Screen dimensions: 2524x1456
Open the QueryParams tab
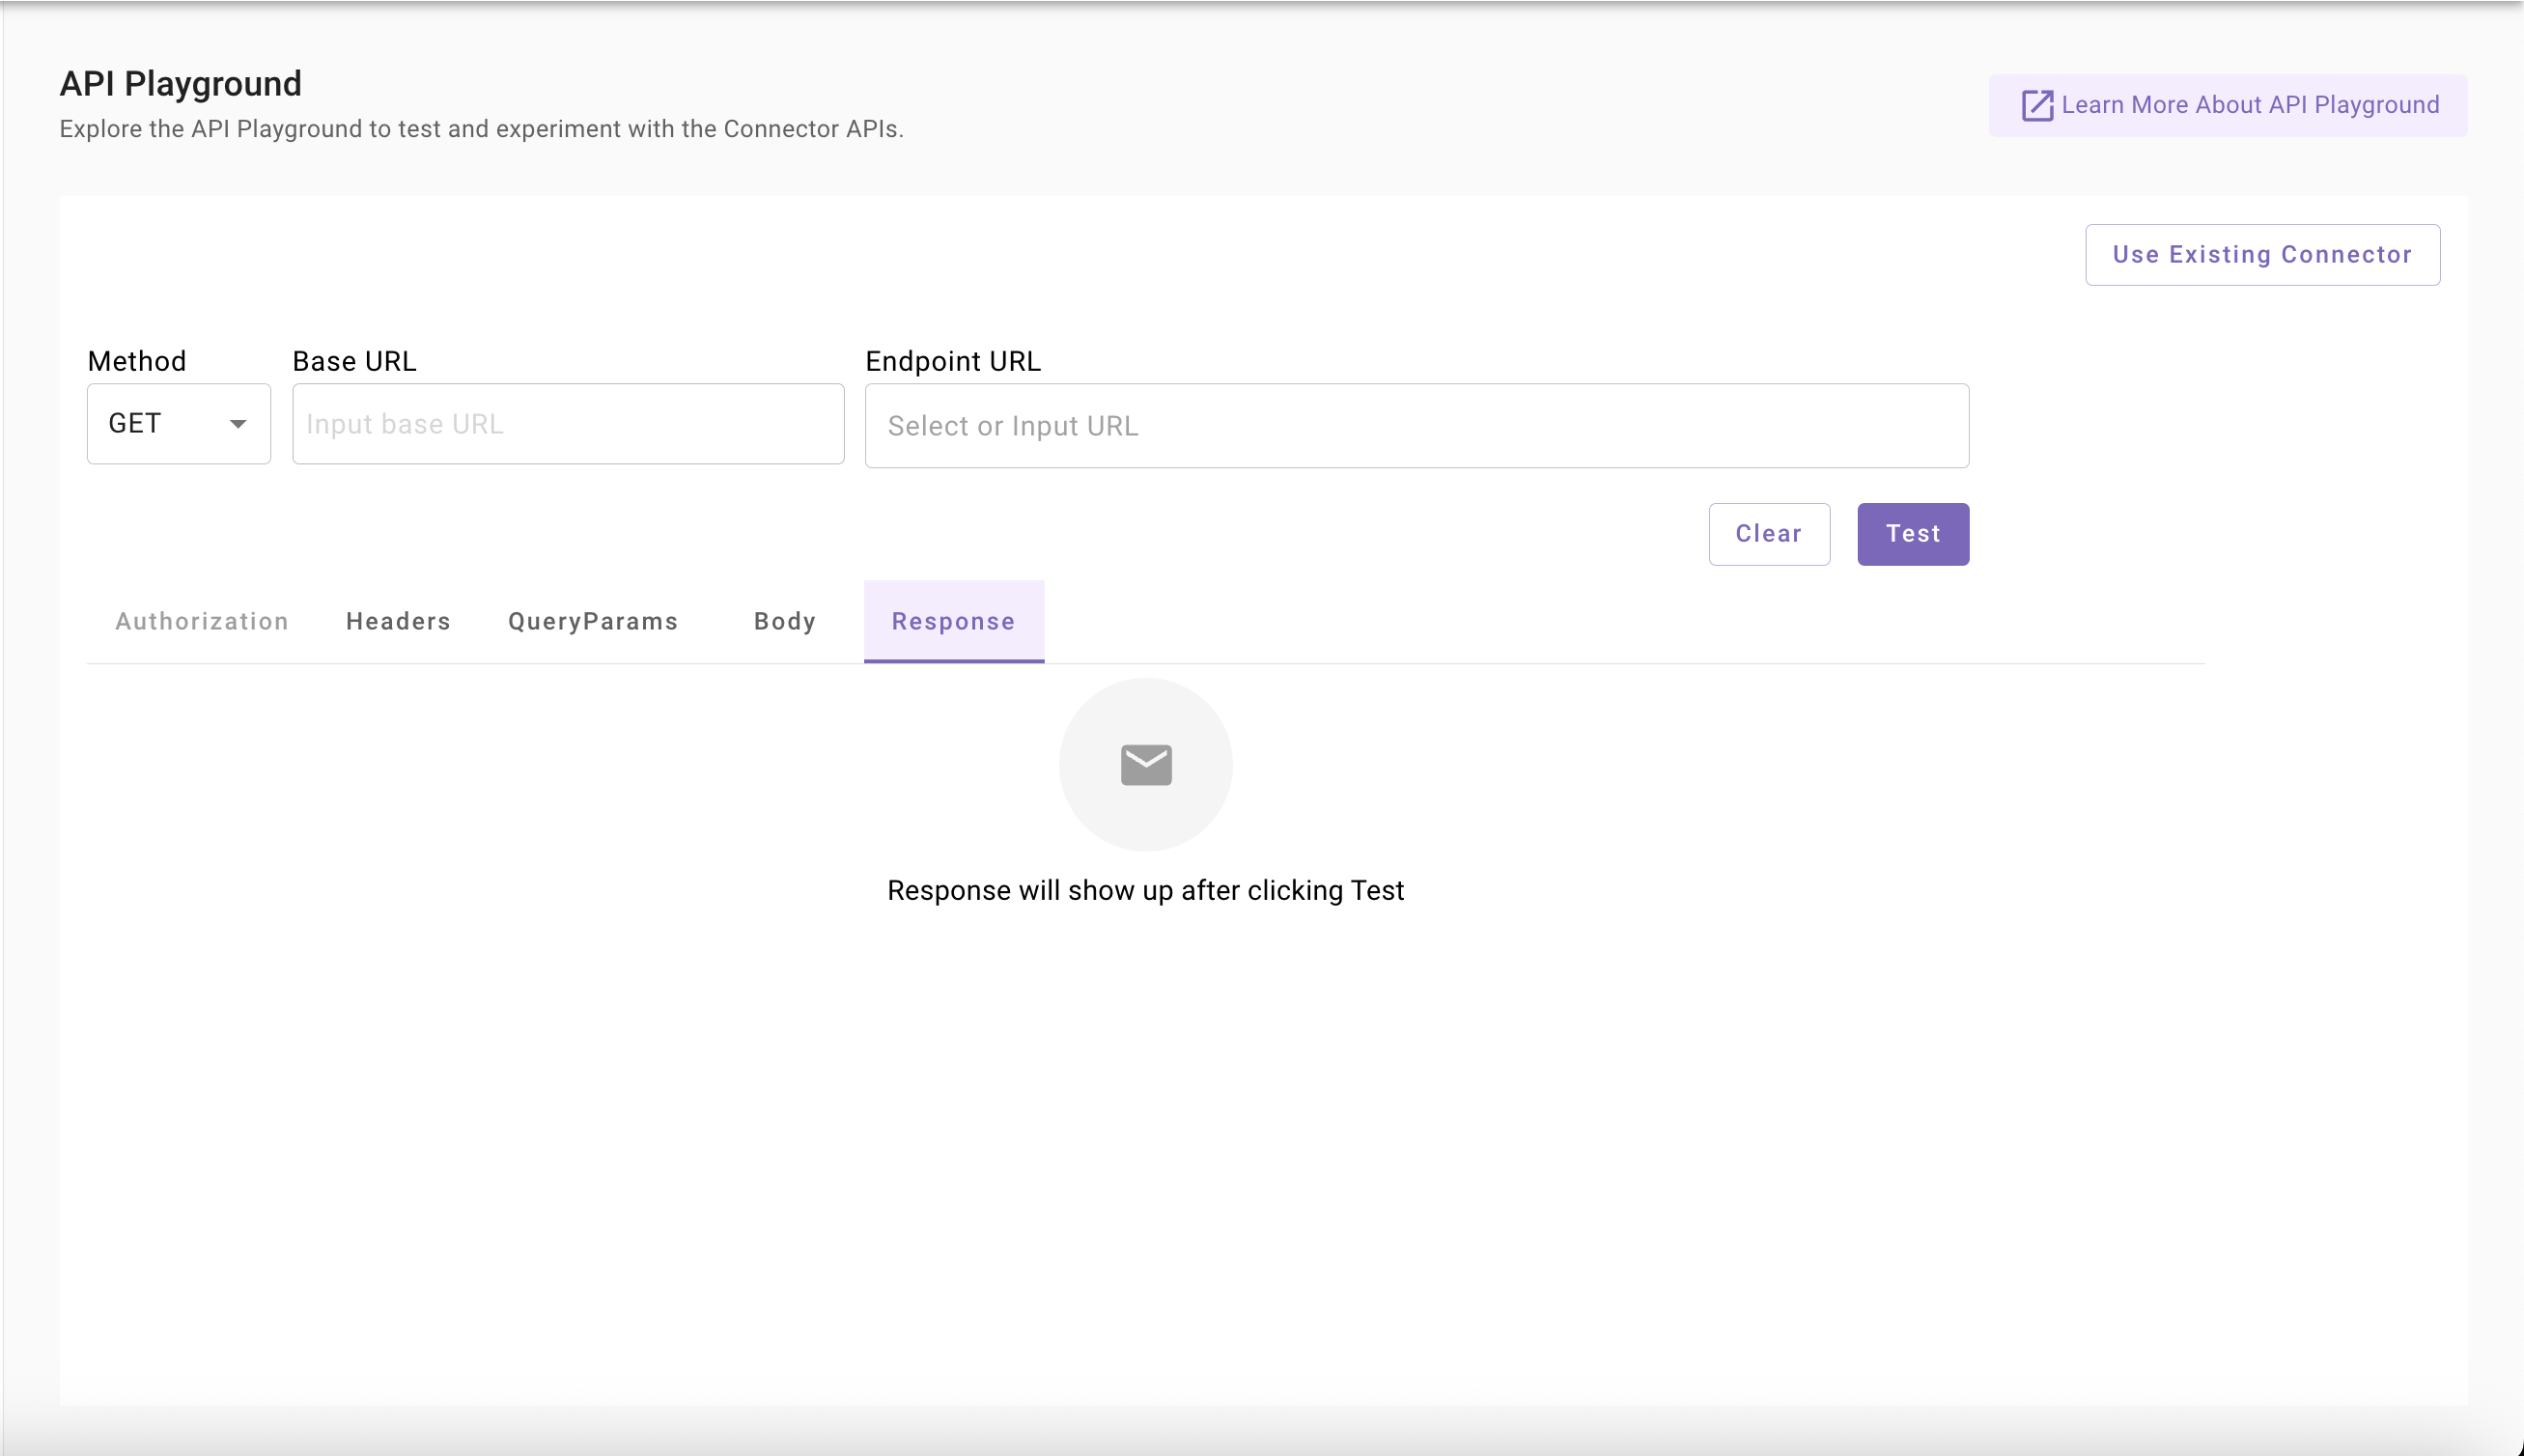(593, 622)
